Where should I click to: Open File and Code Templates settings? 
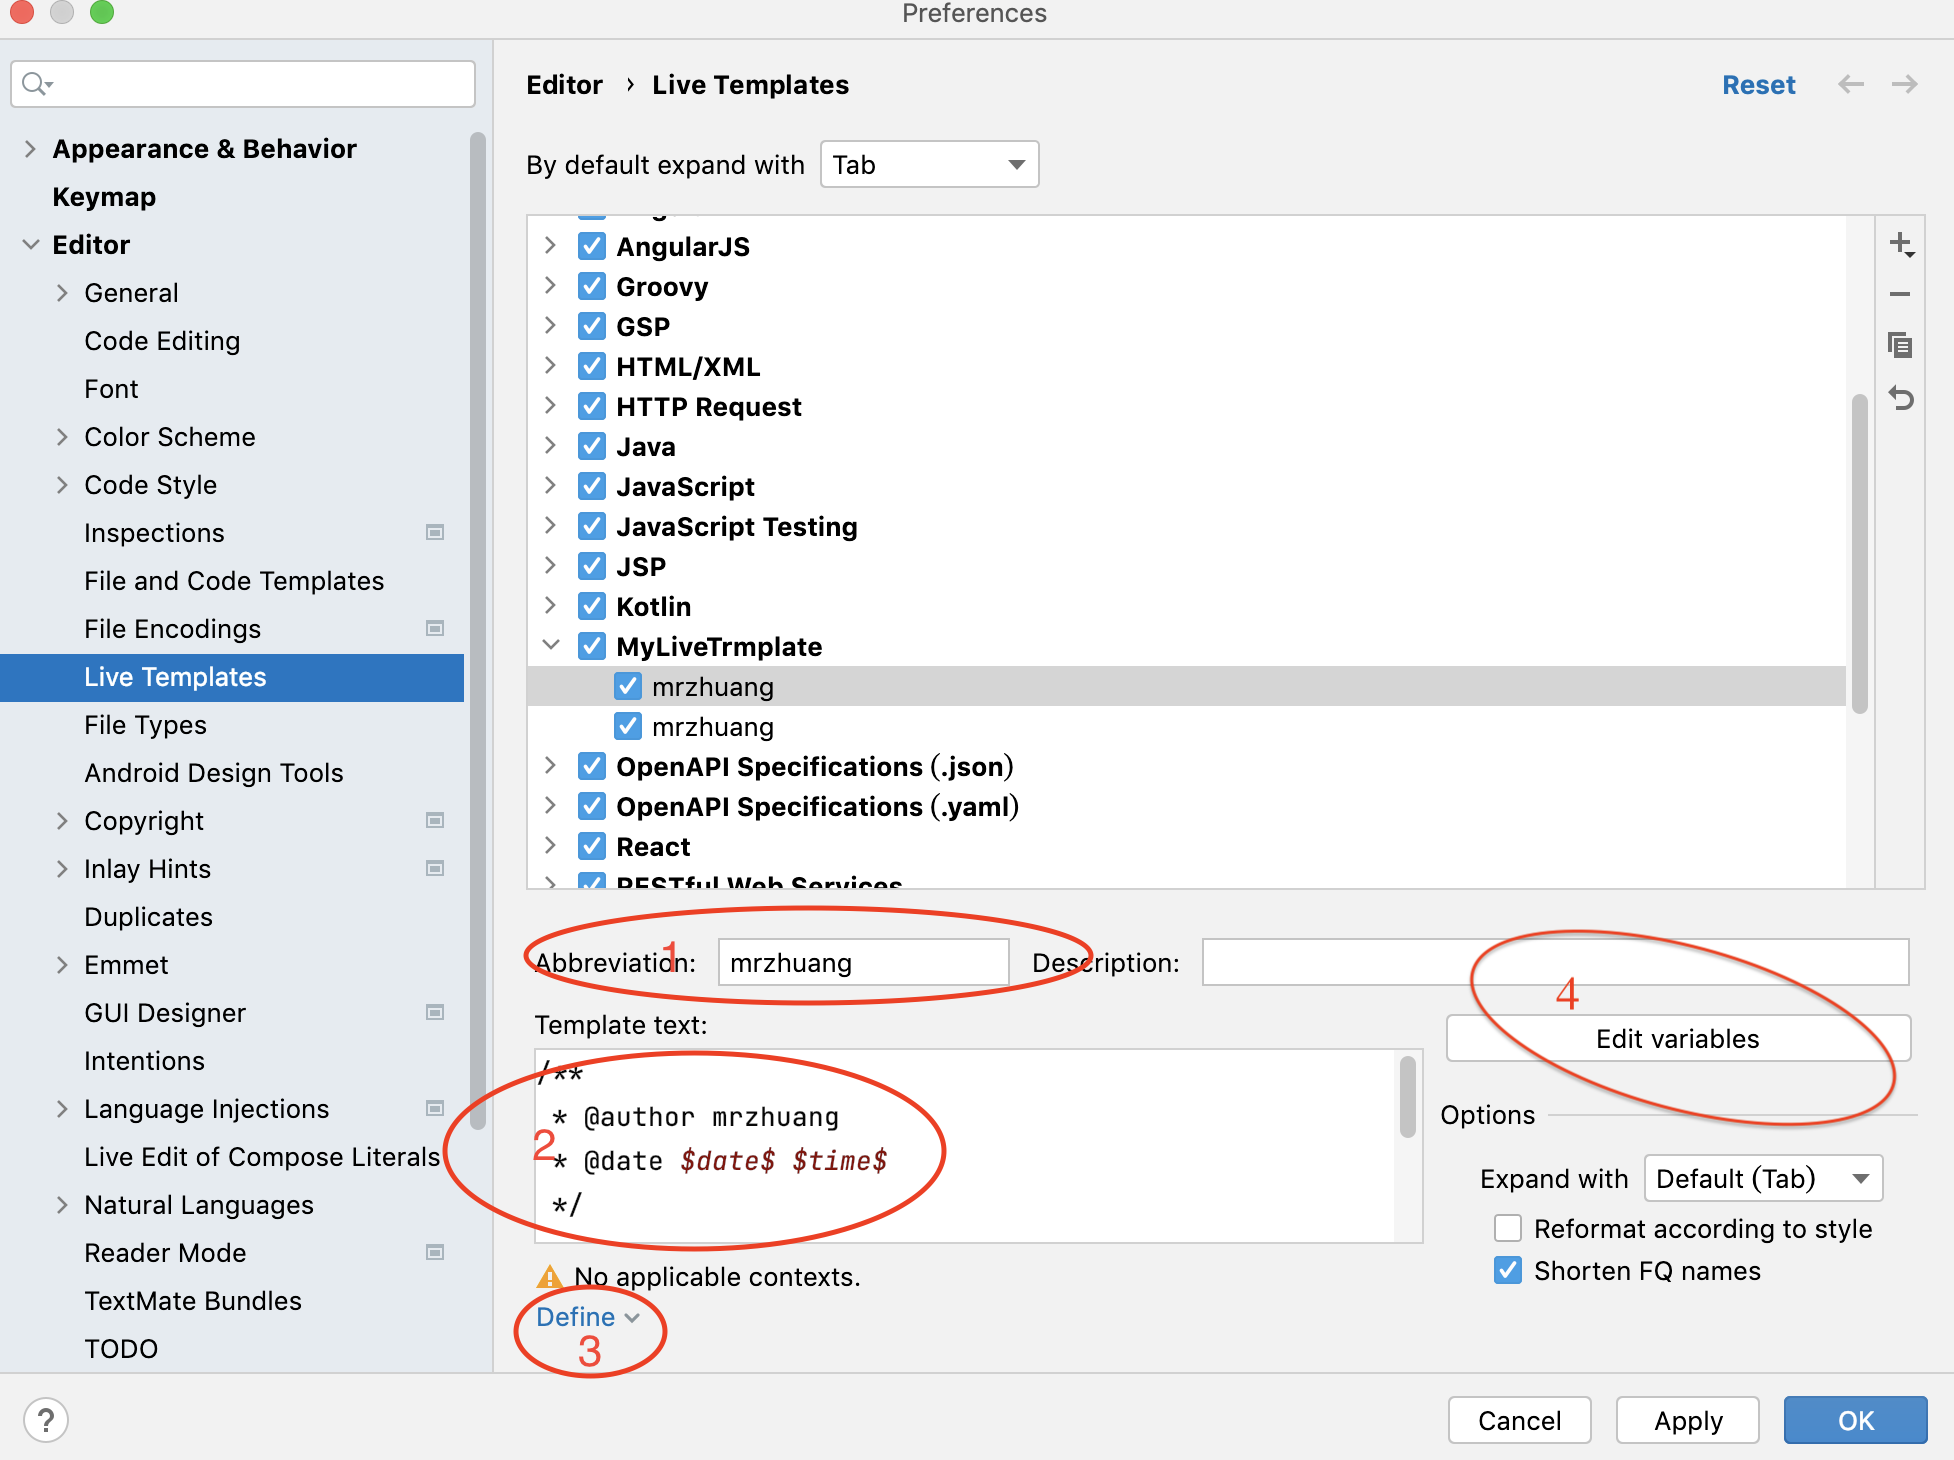pyautogui.click(x=234, y=581)
